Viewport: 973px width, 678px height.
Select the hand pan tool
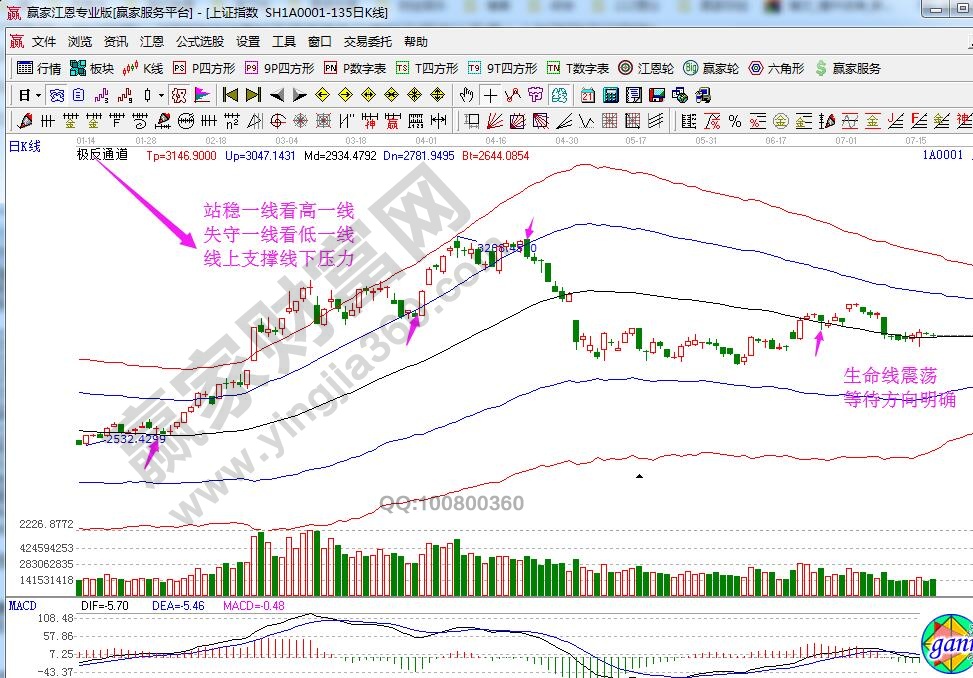click(x=467, y=96)
